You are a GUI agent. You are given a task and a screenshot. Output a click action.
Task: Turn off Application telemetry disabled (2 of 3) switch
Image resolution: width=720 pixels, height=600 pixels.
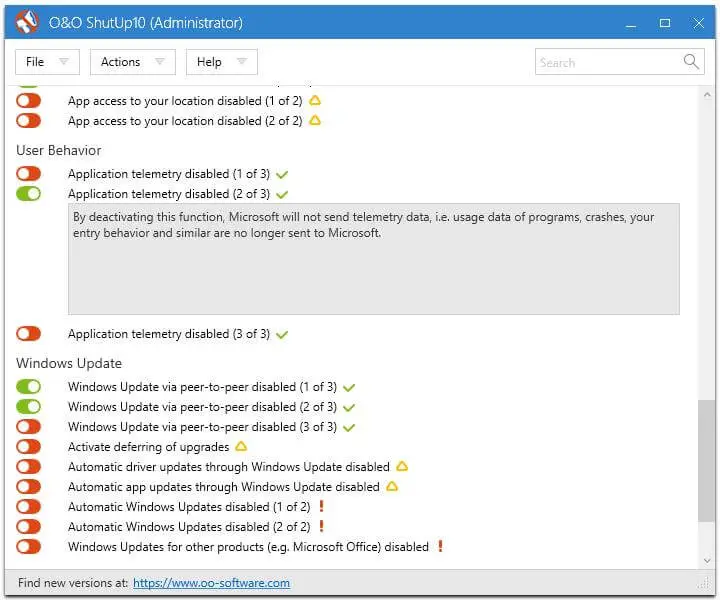pos(28,193)
